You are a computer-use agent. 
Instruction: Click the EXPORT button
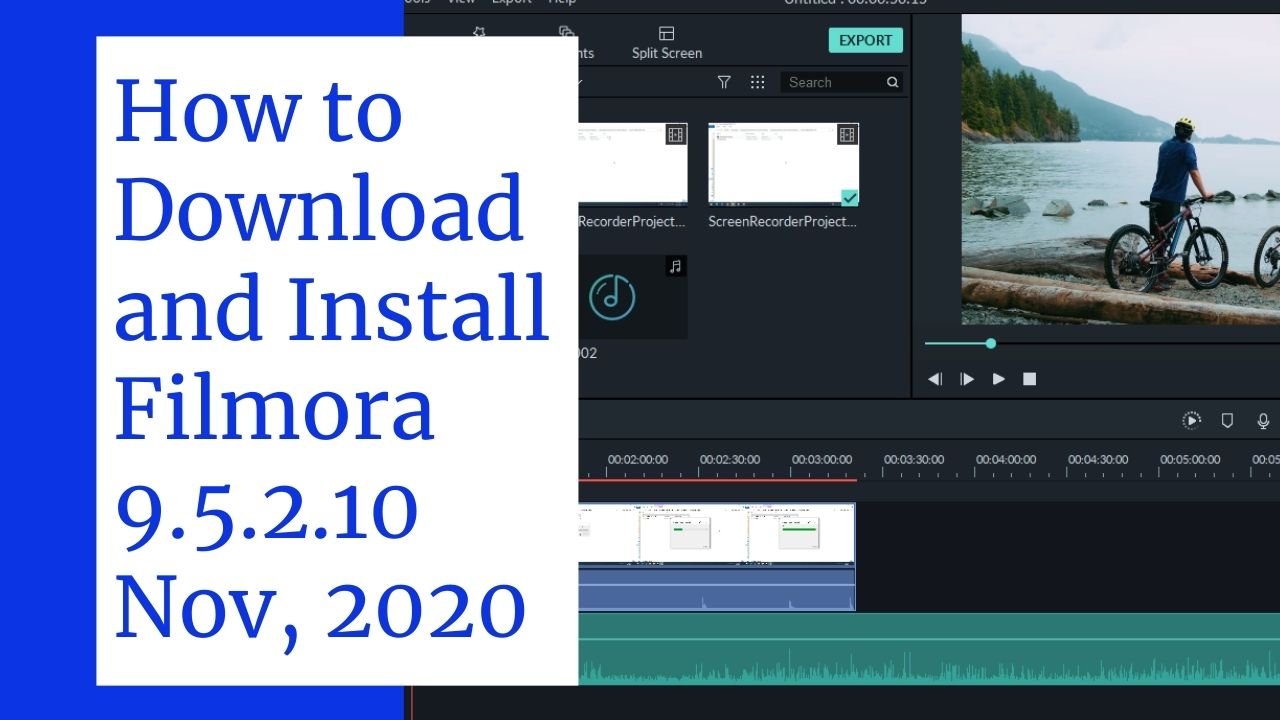(865, 40)
